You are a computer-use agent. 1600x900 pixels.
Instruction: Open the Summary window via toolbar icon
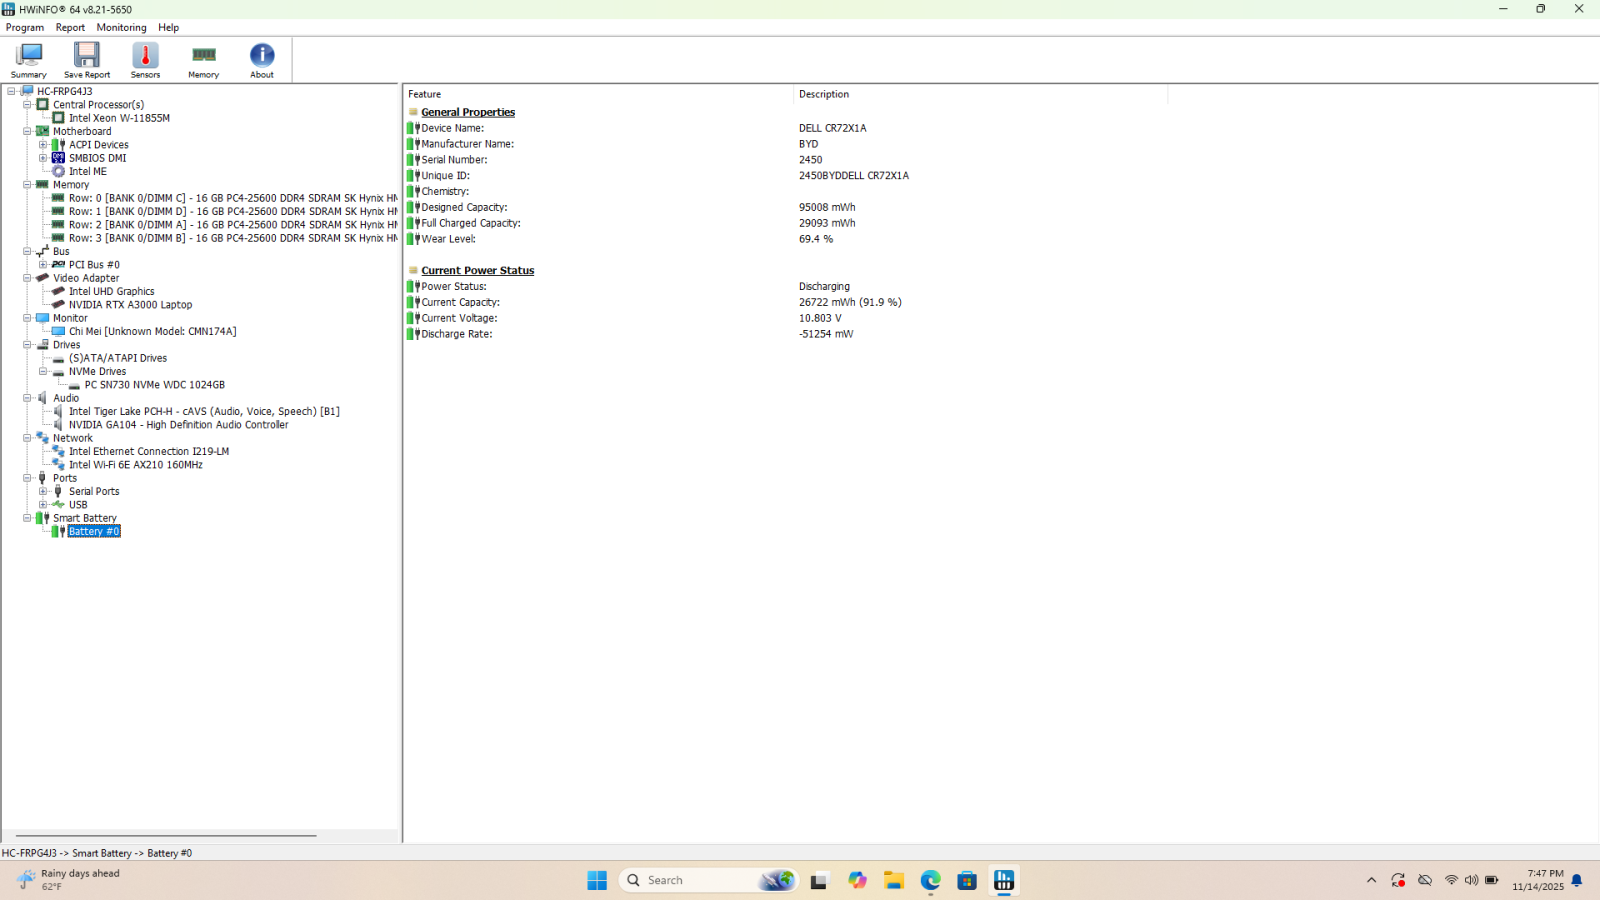coord(27,60)
